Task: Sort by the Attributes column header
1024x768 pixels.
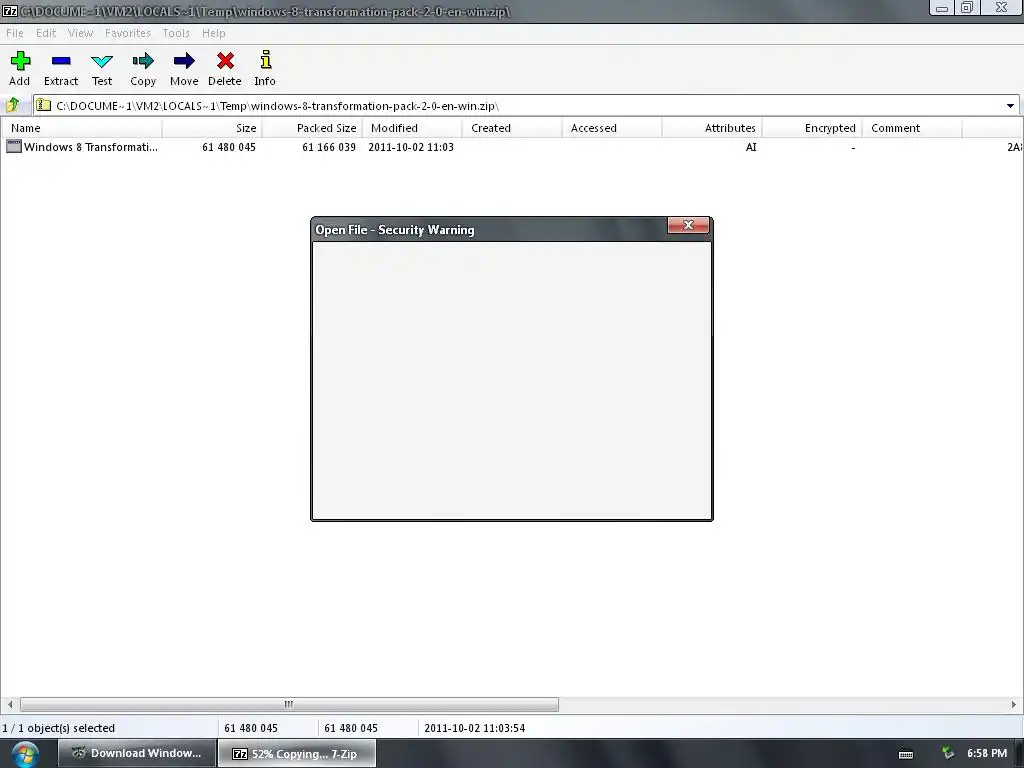Action: point(712,128)
